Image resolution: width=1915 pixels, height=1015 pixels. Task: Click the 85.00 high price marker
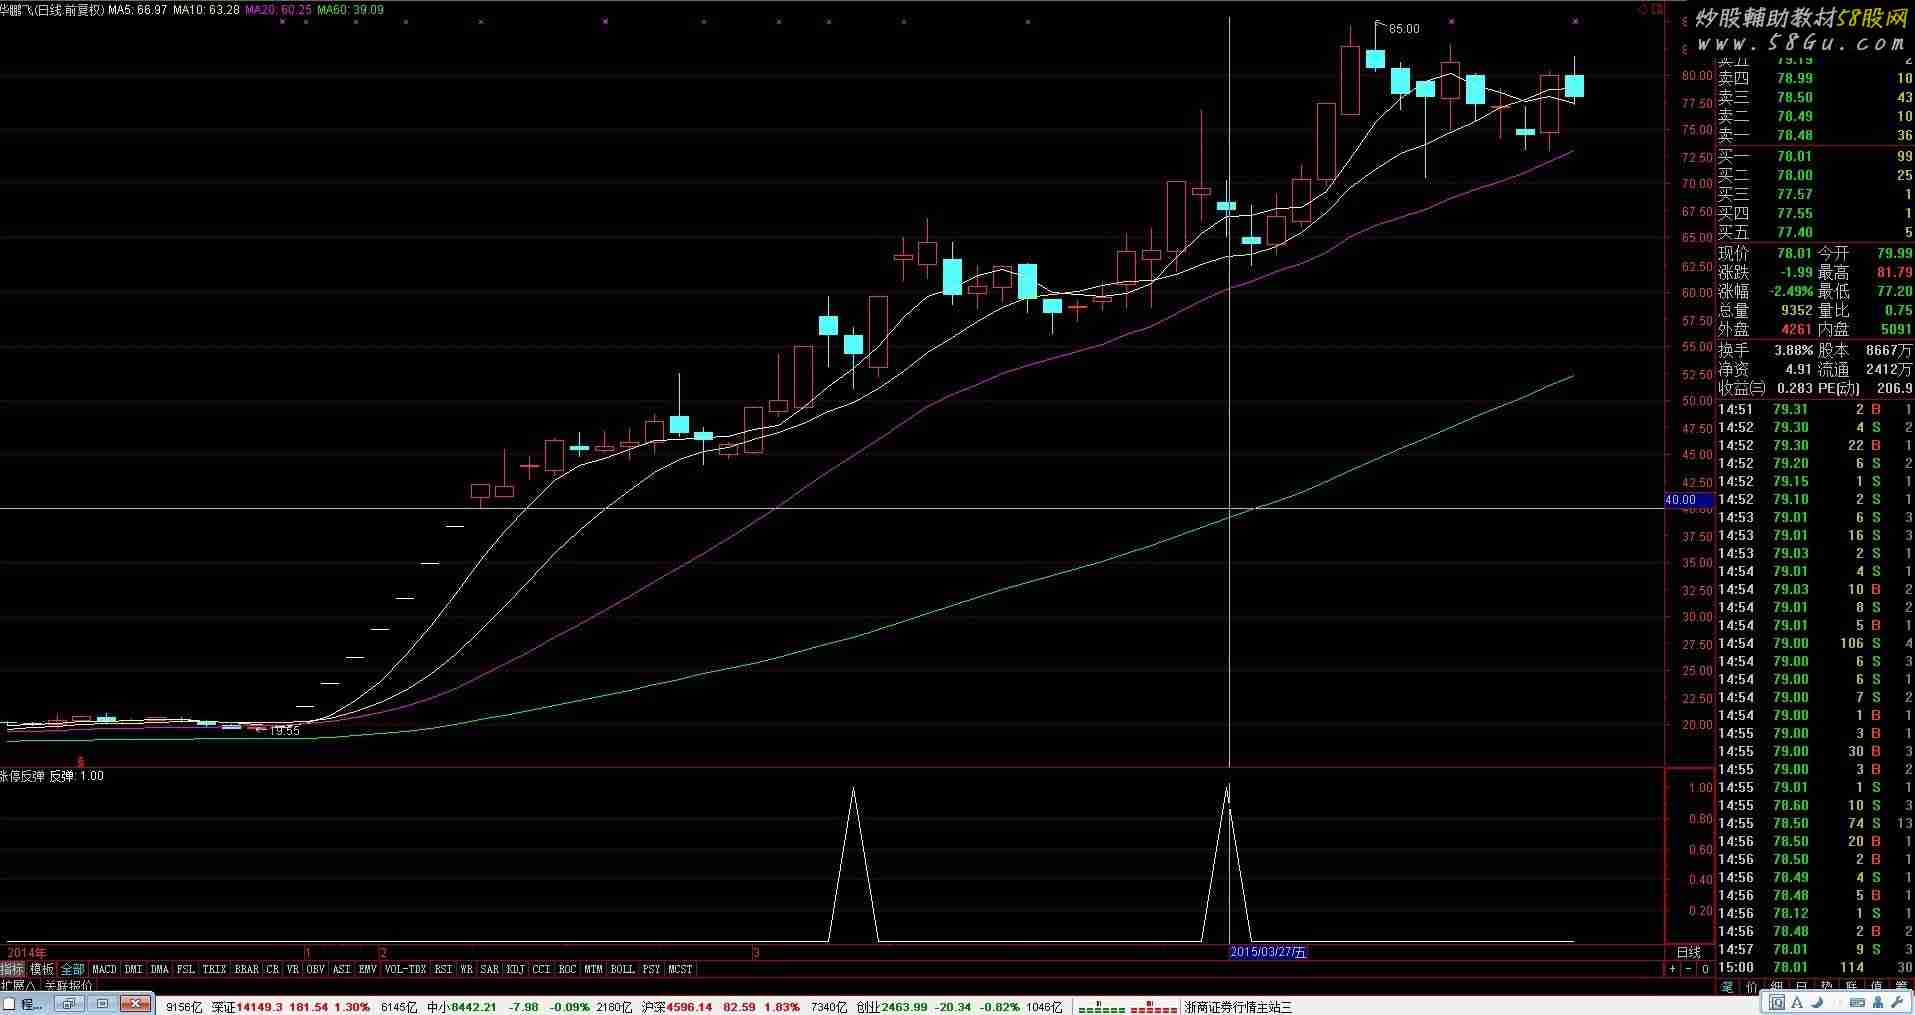[1404, 29]
